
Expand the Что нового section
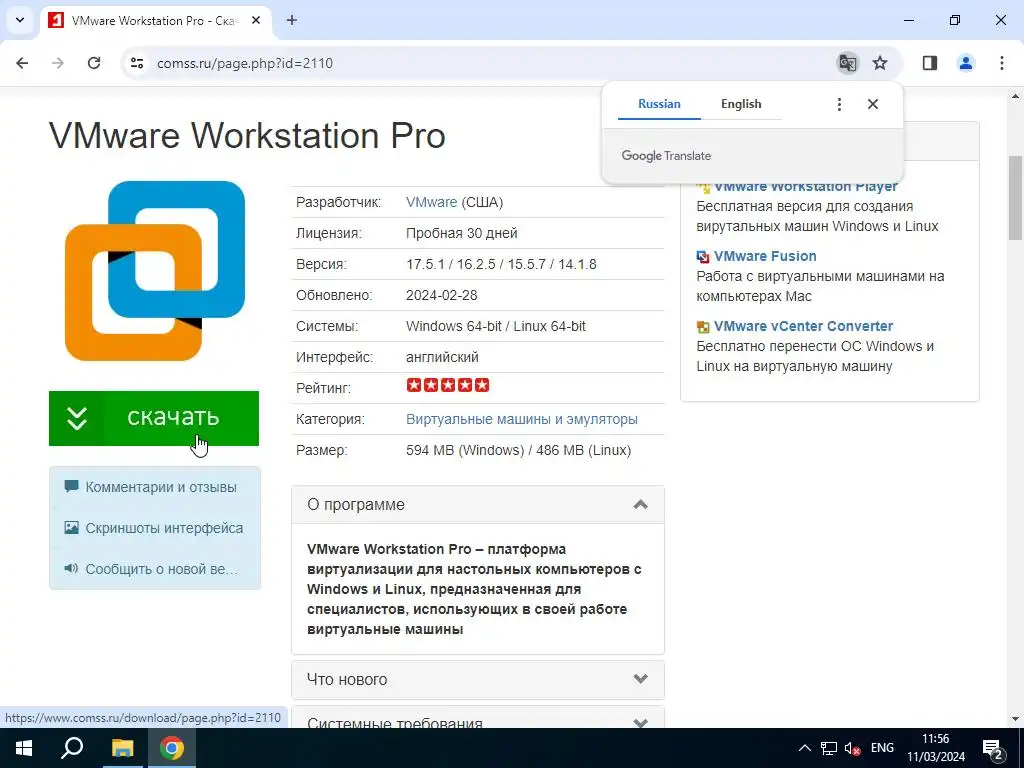pos(478,679)
